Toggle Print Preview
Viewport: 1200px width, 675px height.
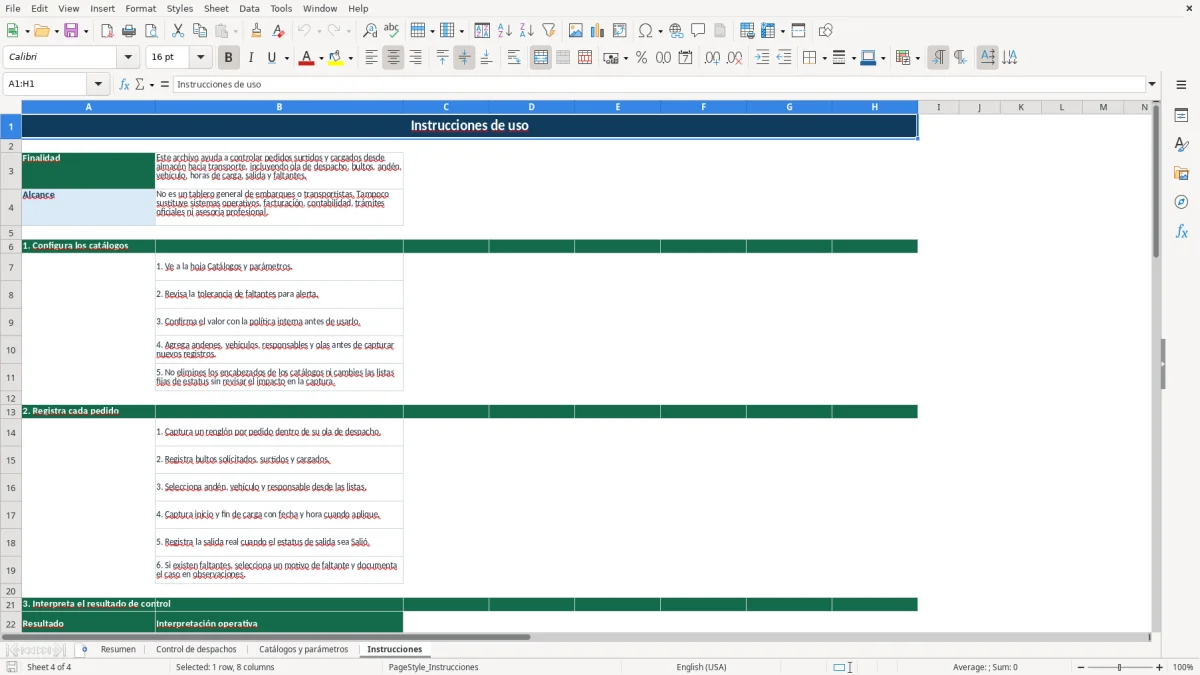coord(151,30)
